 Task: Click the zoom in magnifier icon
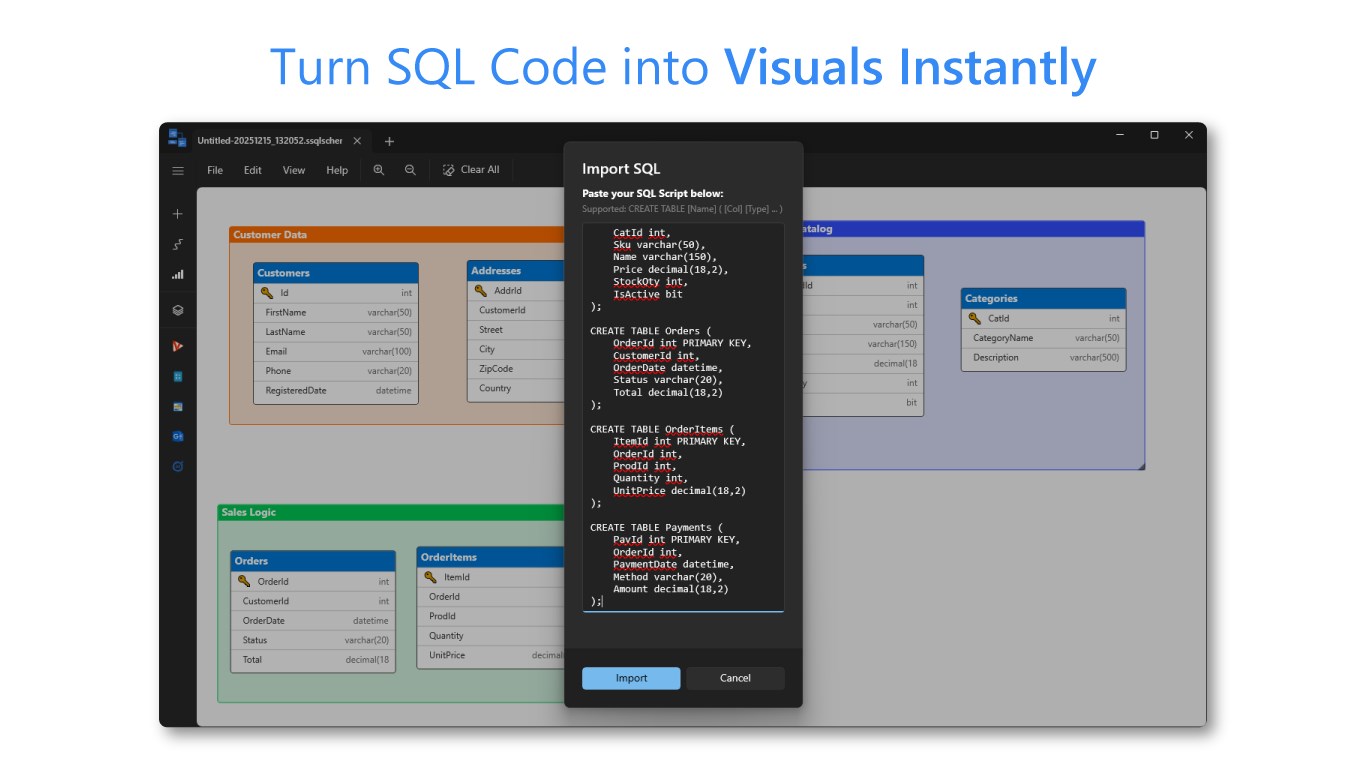click(379, 170)
